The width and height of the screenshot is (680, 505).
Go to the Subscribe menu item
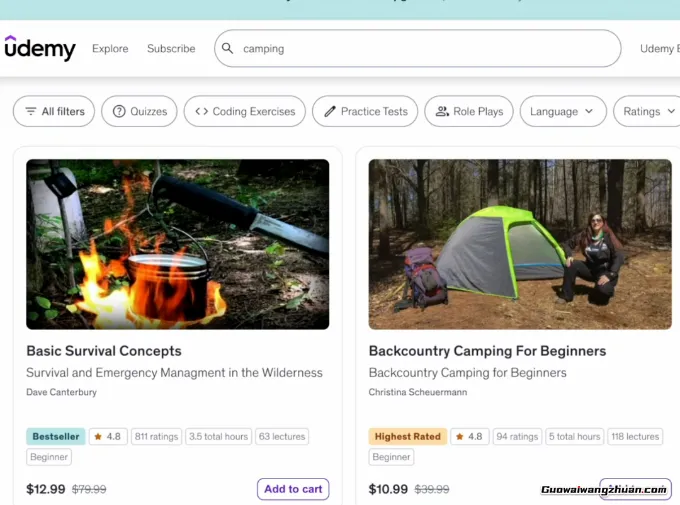pos(171,48)
